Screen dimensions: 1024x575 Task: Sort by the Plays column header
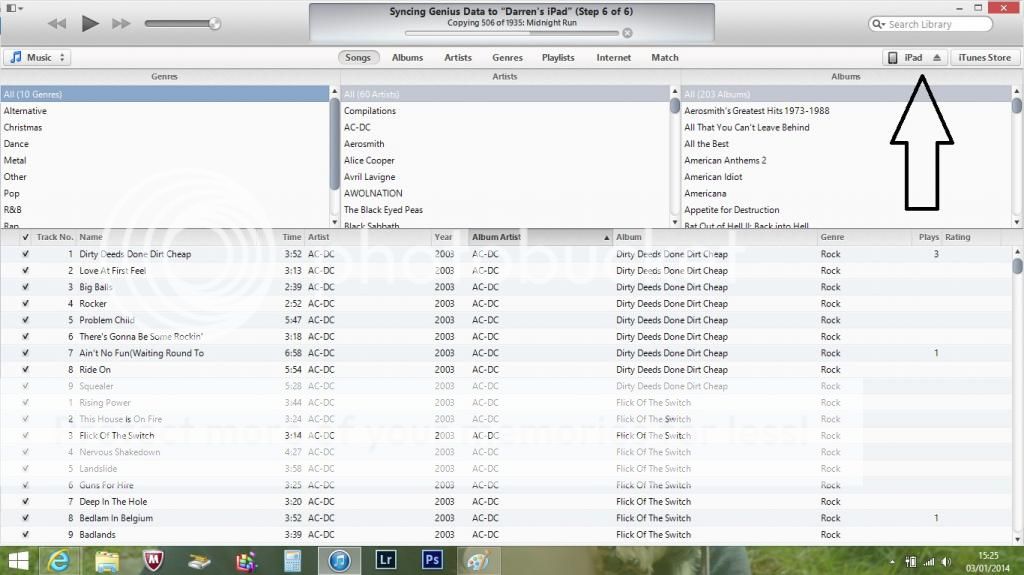(928, 237)
